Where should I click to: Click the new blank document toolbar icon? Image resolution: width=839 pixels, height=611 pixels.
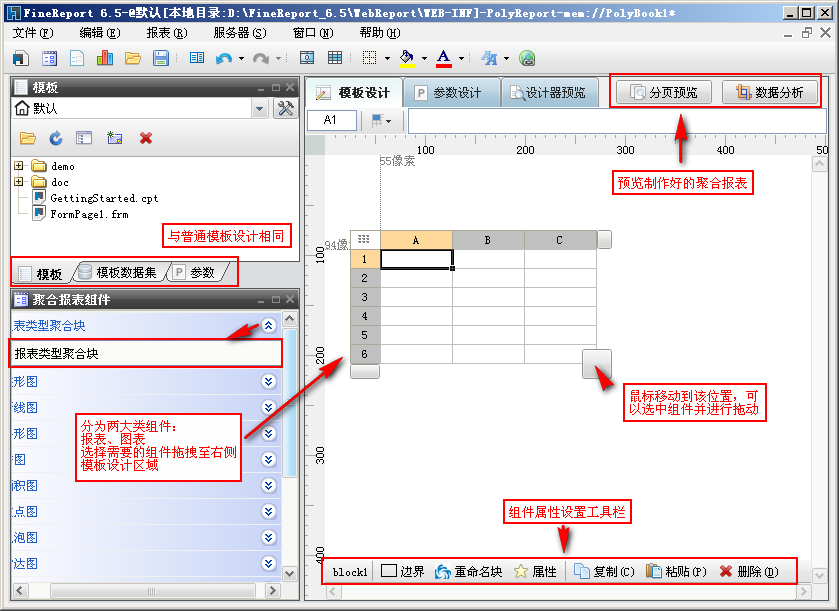[77, 58]
